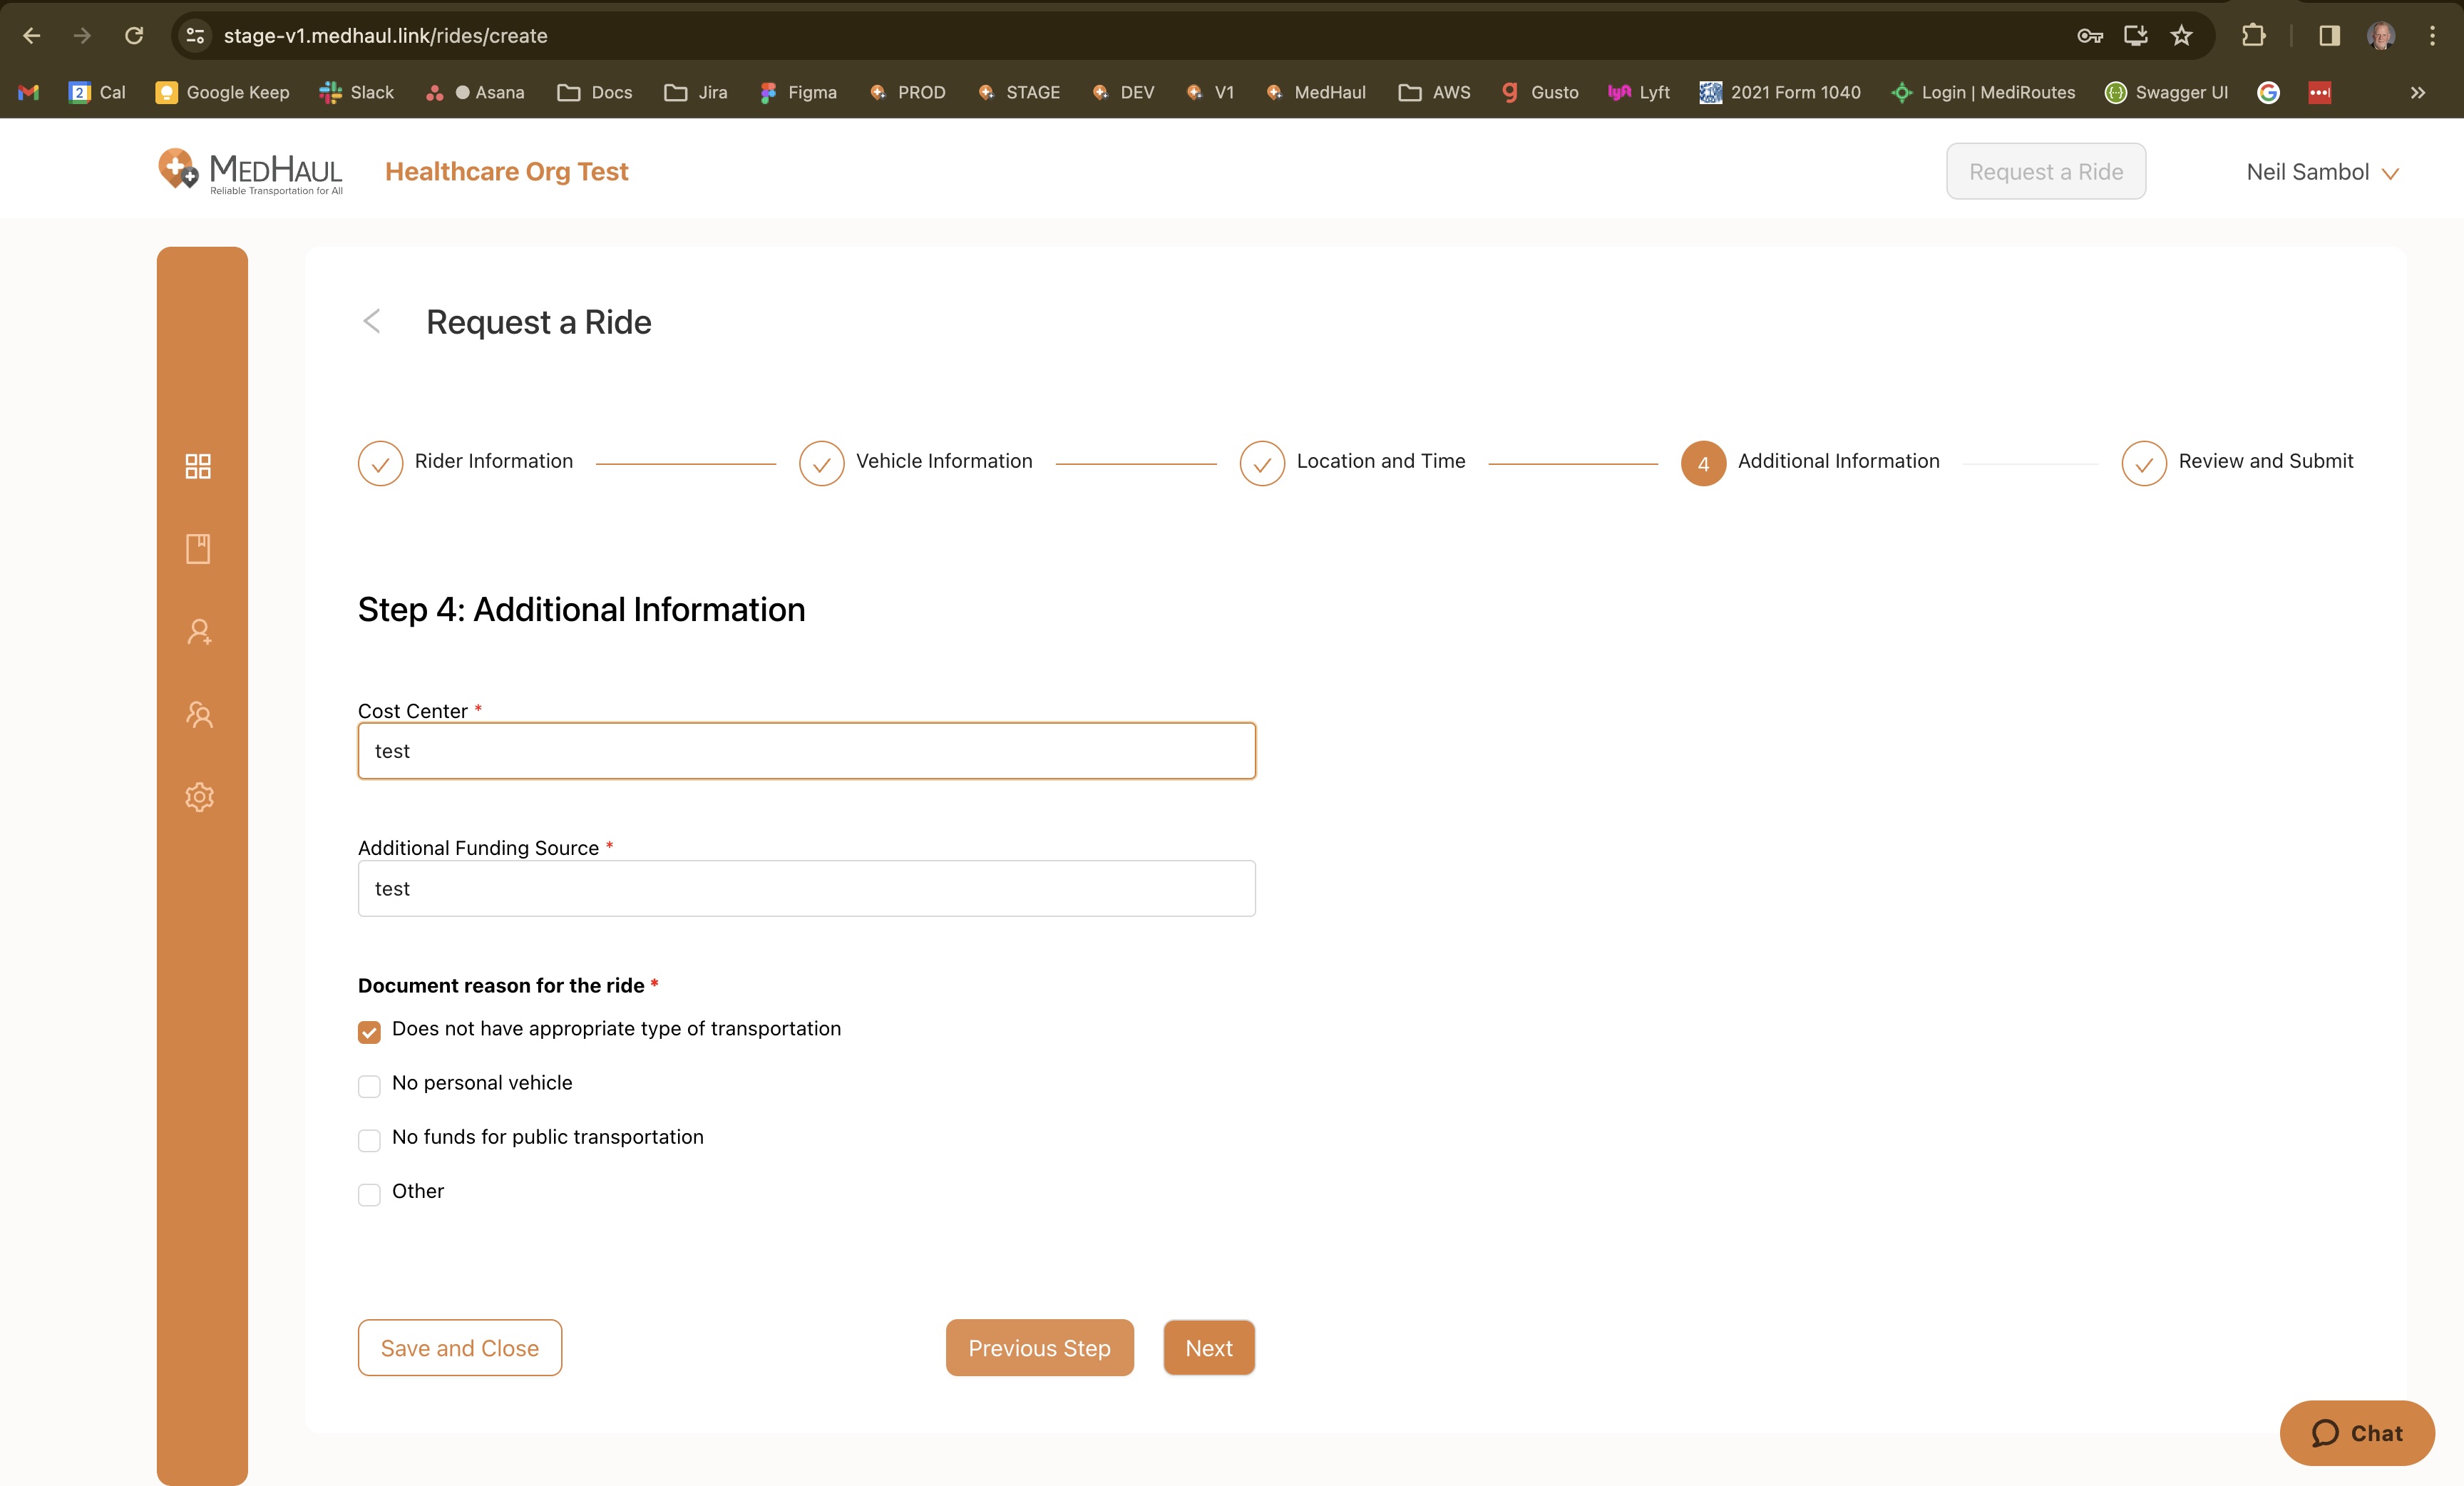Open the Swagger UI bookmark
This screenshot has width=2464, height=1486.
(x=2167, y=92)
